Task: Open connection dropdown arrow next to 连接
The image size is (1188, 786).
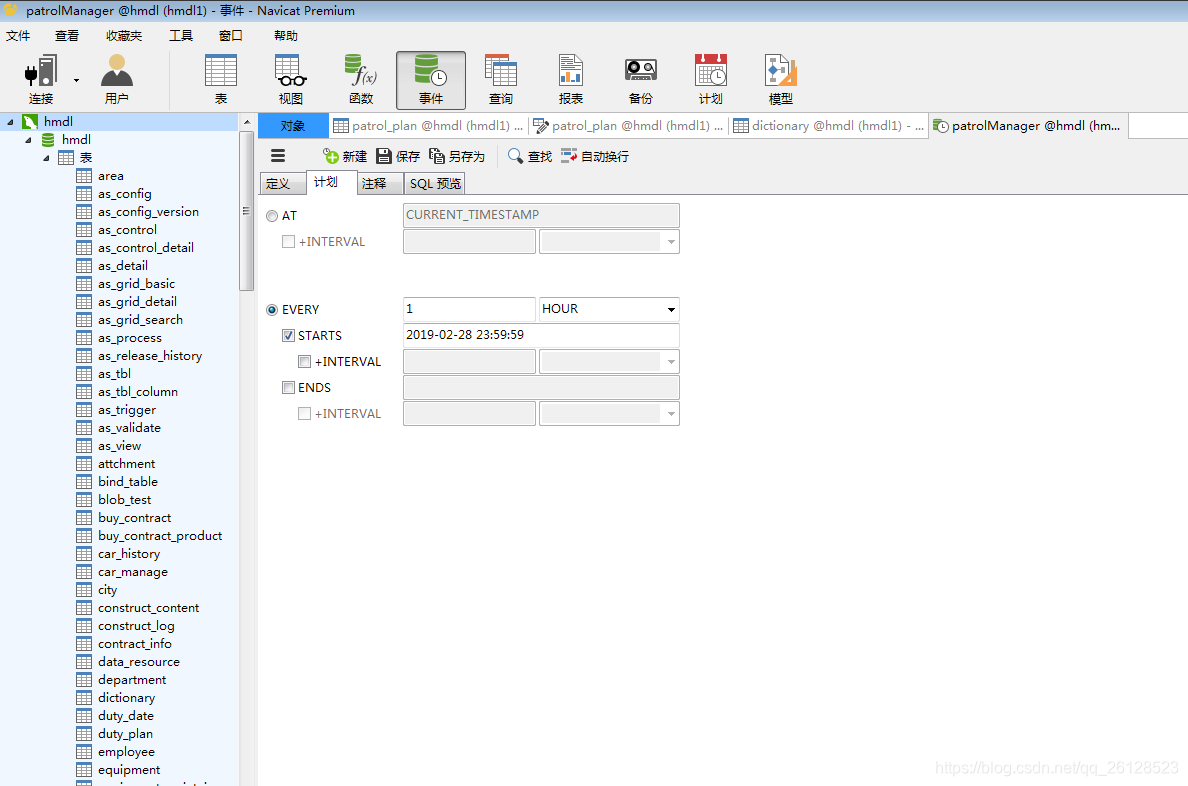Action: point(77,80)
